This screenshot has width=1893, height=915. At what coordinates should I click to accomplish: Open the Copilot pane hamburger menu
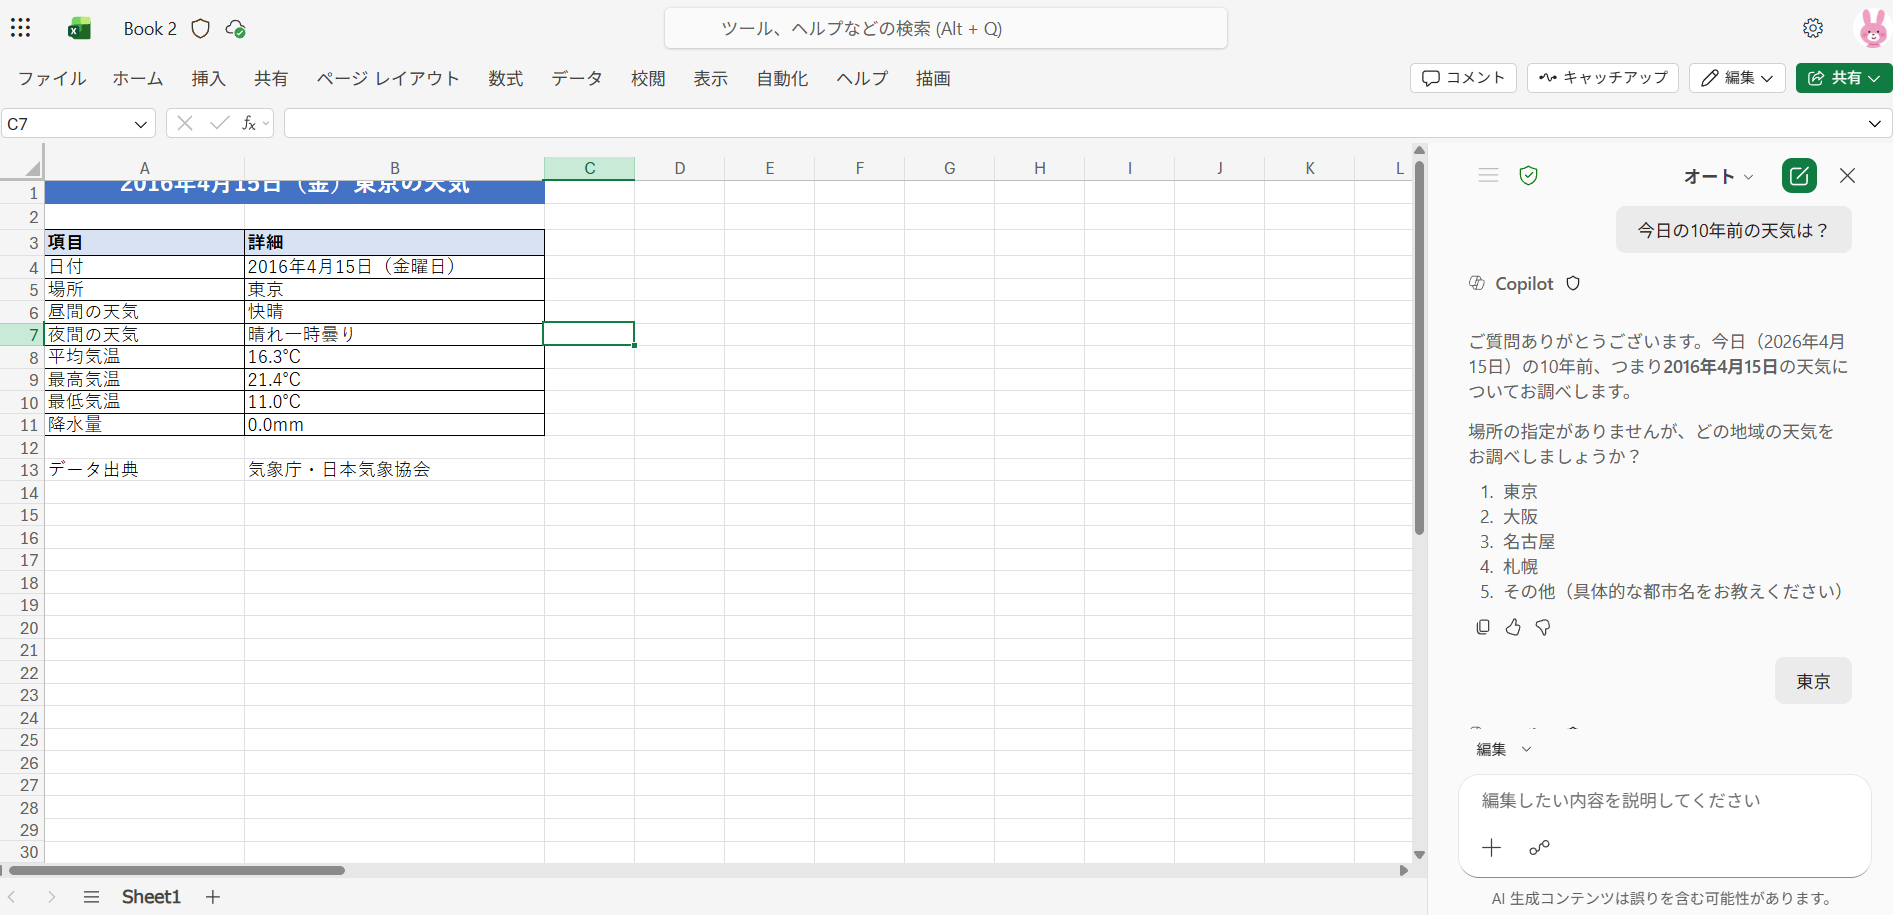coord(1487,176)
